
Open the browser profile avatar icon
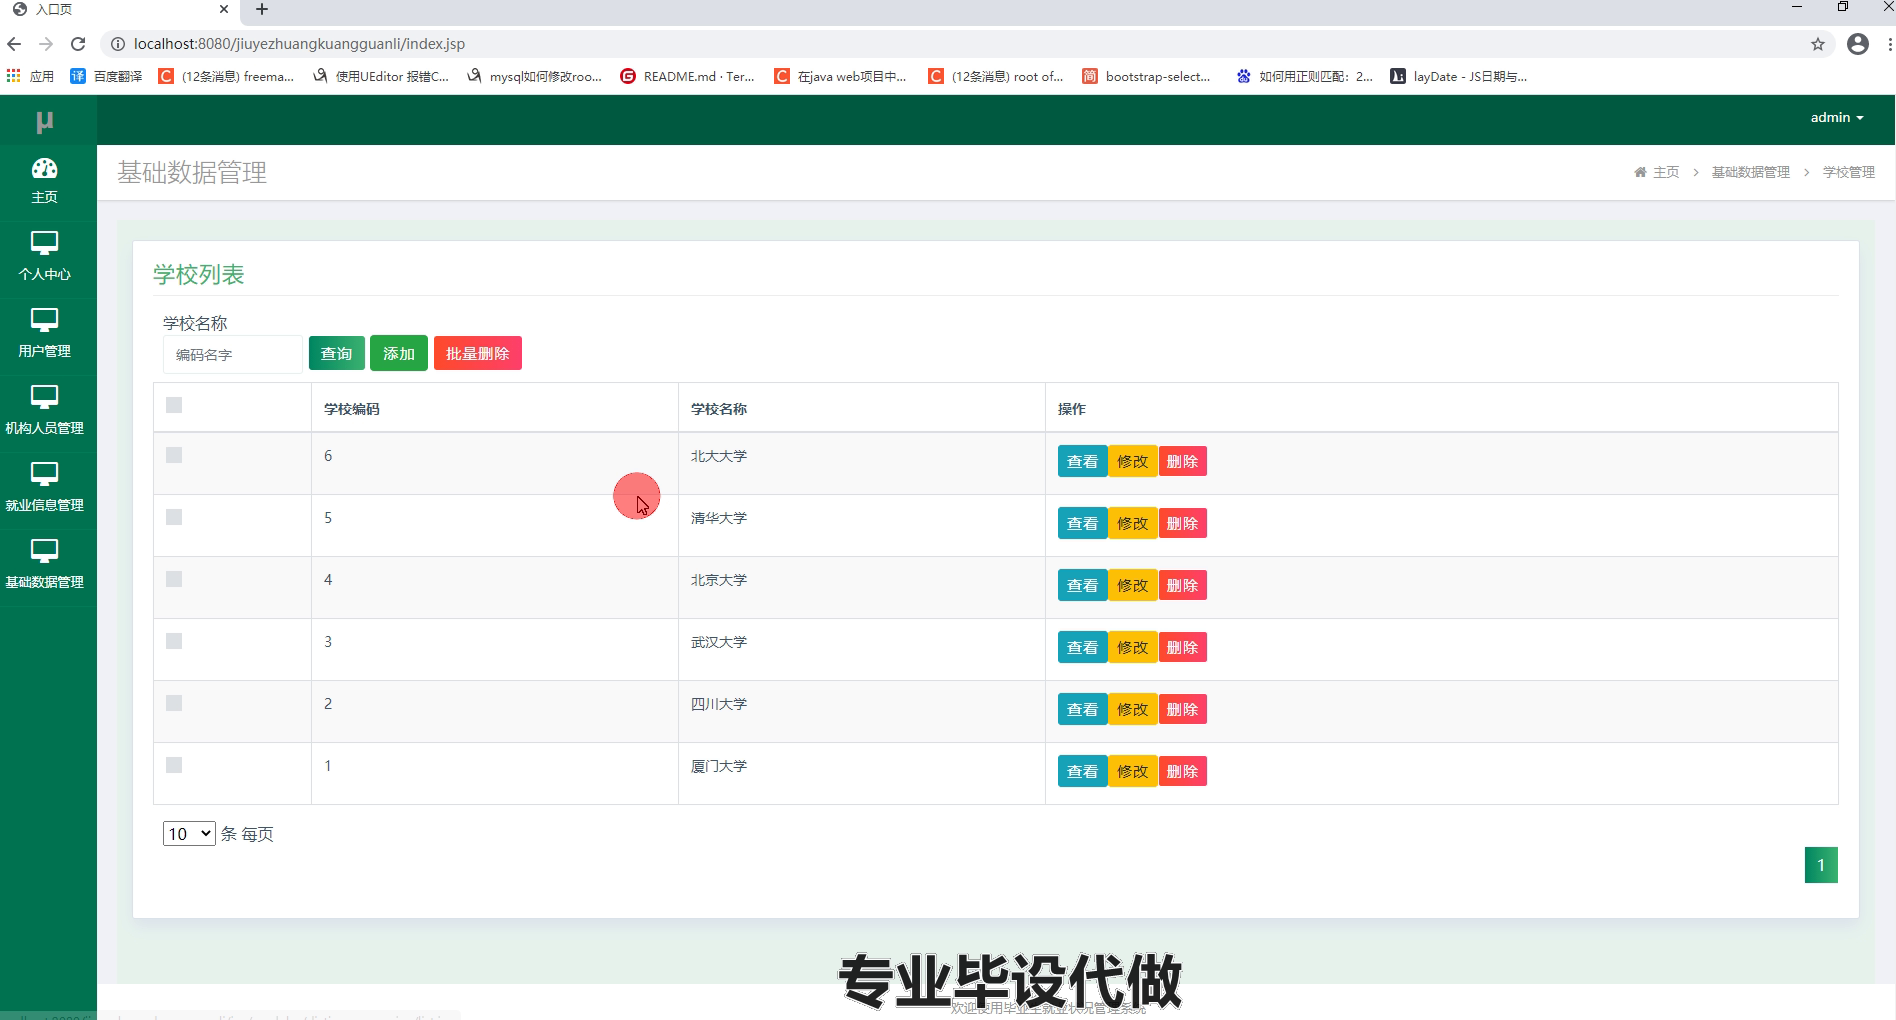coord(1858,44)
